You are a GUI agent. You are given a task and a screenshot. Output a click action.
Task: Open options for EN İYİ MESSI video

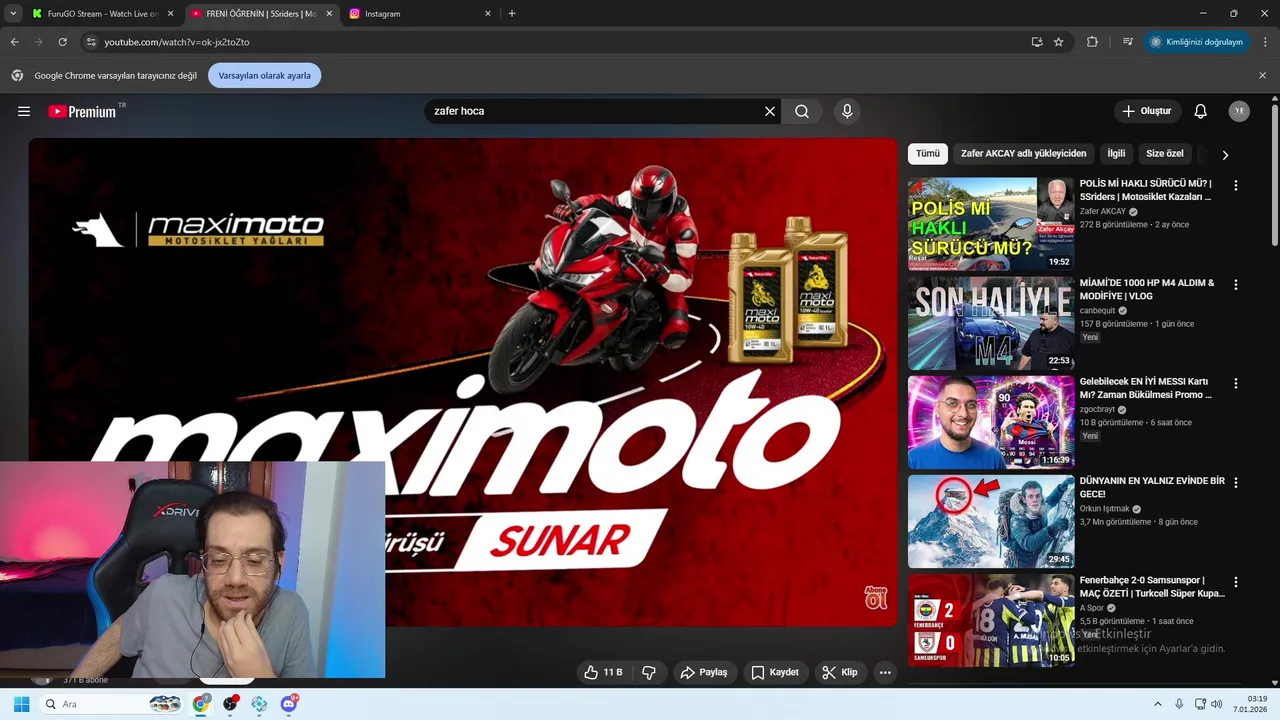[x=1236, y=383]
